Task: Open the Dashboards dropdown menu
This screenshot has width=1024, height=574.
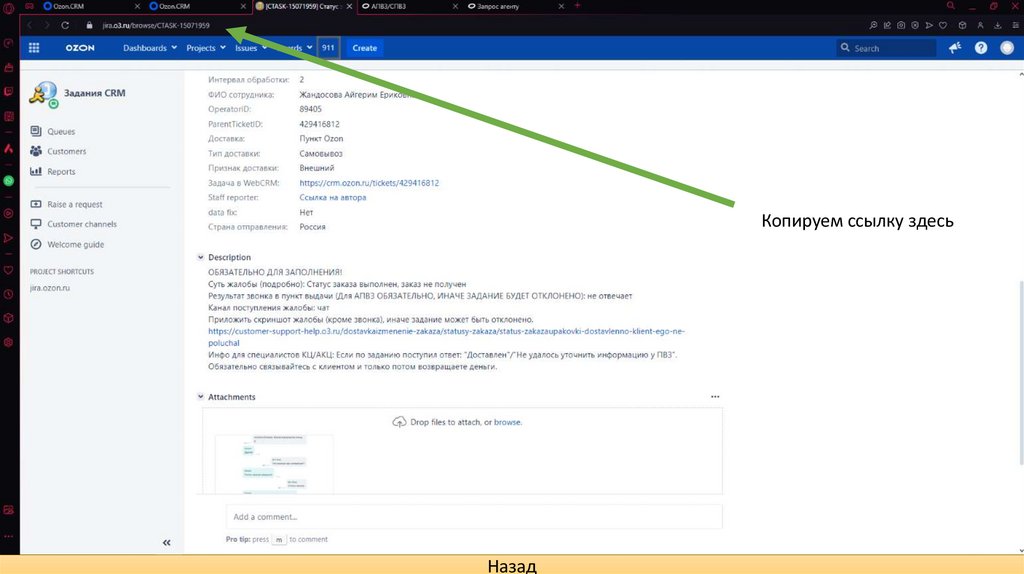Action: 150,48
